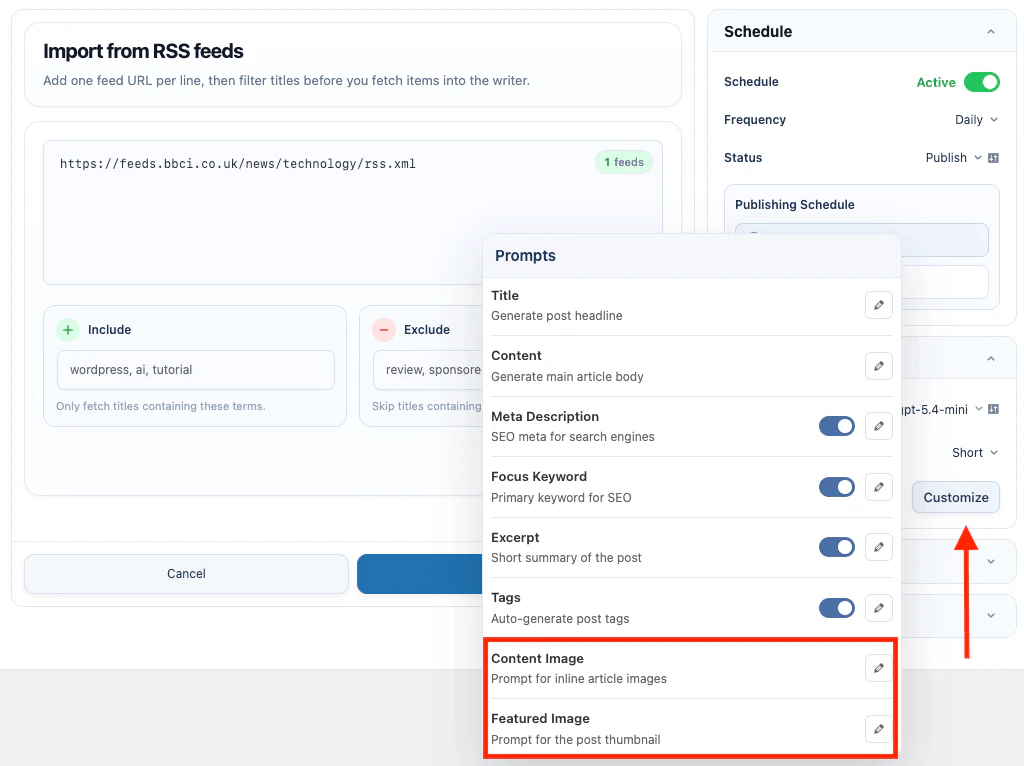Click 'Only fetch titles containing these terms.' text
This screenshot has height=766, width=1024.
[x=161, y=406]
